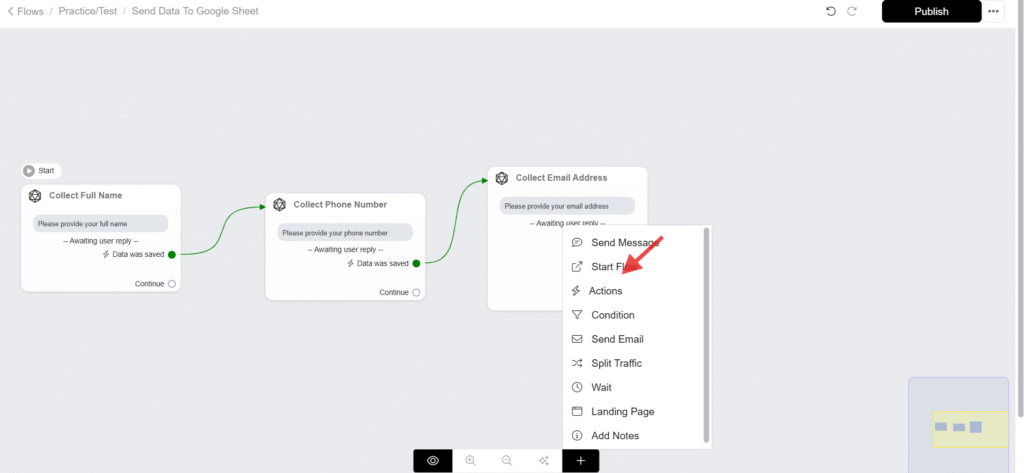Open the three-dot more options menu
The height and width of the screenshot is (473, 1024).
[993, 12]
